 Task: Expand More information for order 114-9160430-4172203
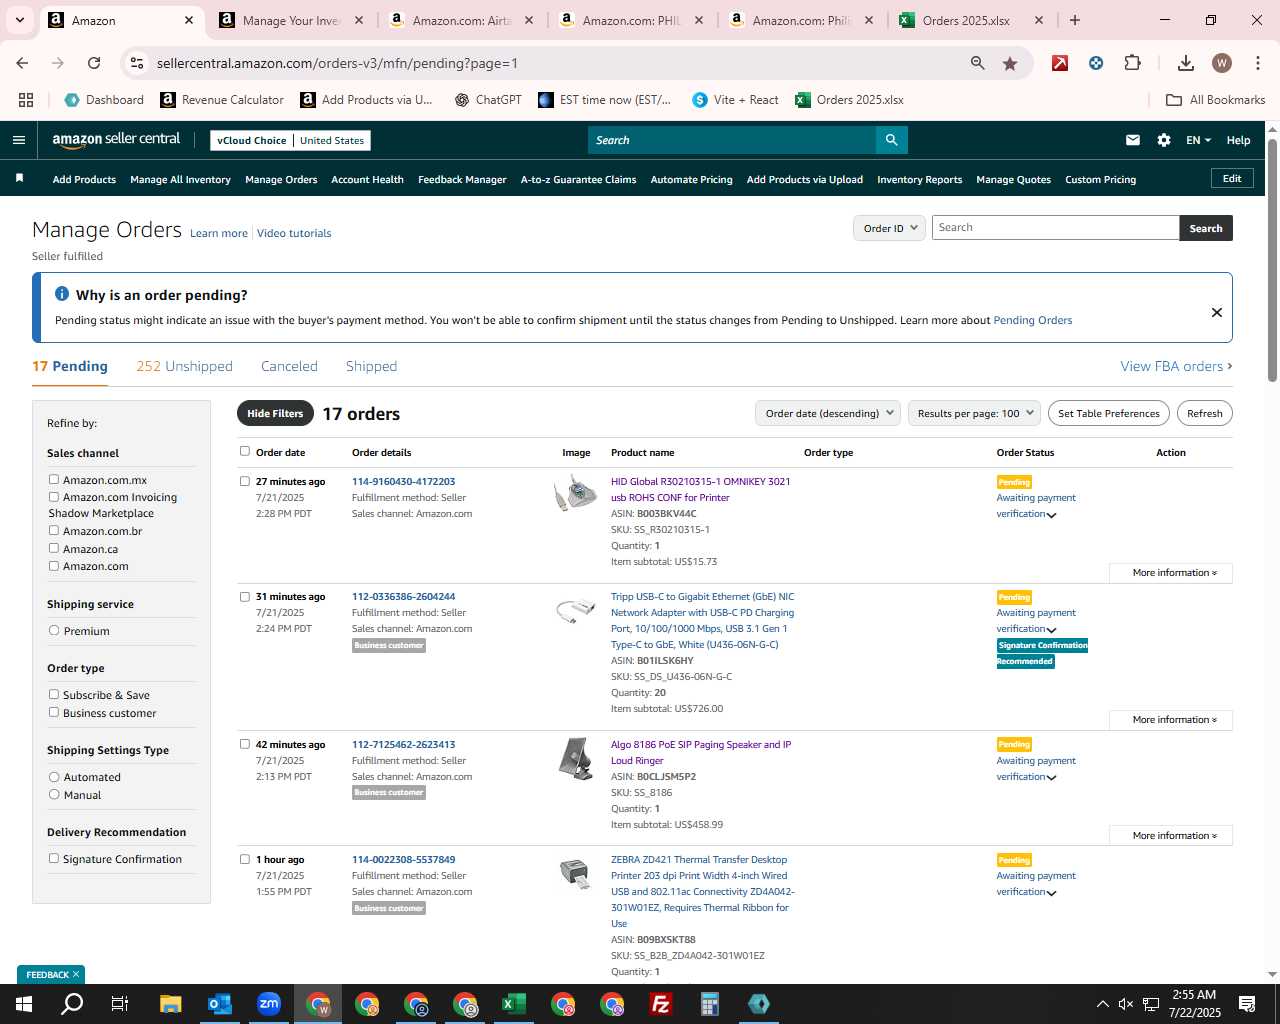[1171, 573]
